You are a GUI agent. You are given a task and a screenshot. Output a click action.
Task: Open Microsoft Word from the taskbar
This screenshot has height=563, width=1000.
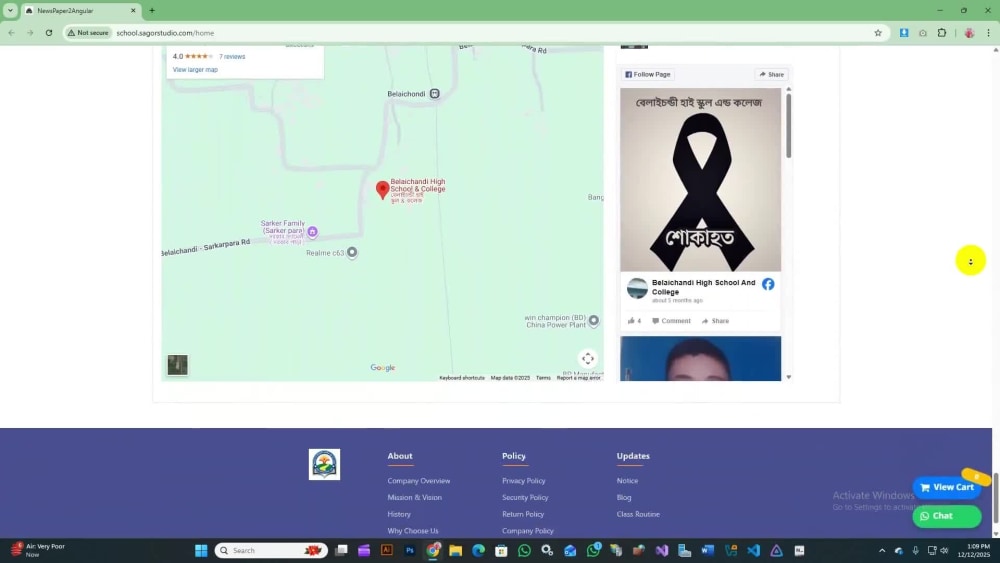click(x=707, y=550)
